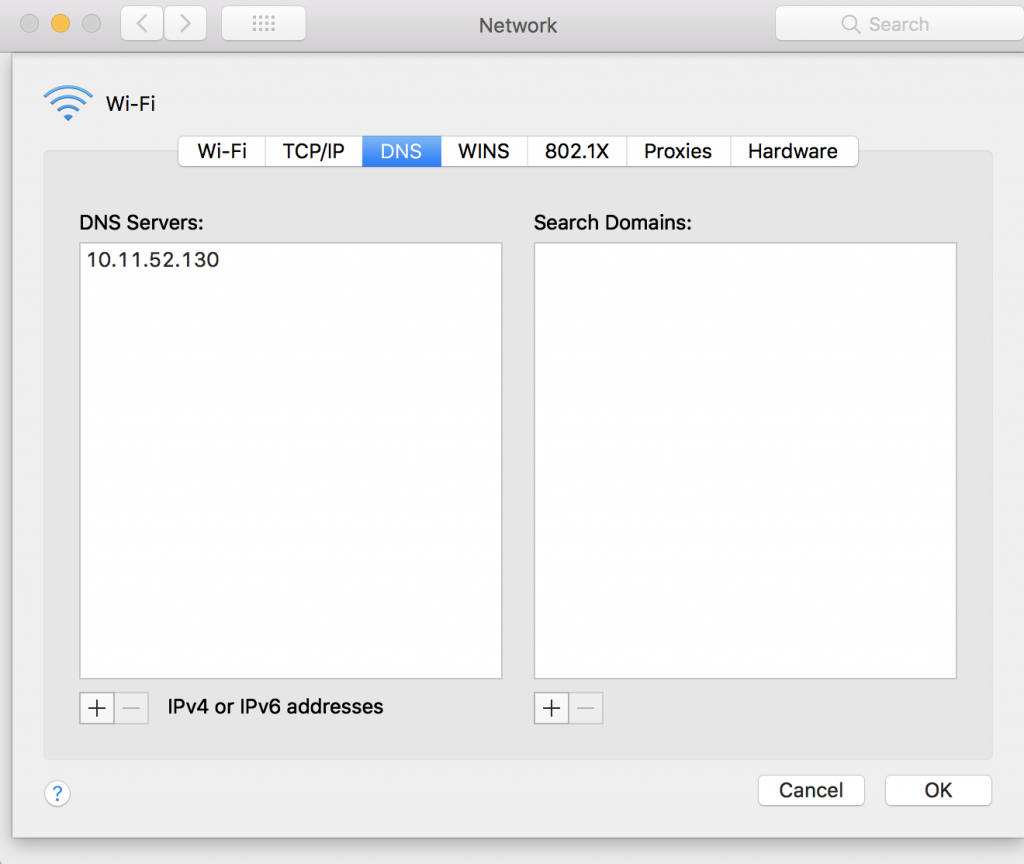Switch to the TCP/IP tab
The image size is (1024, 864).
tap(313, 152)
